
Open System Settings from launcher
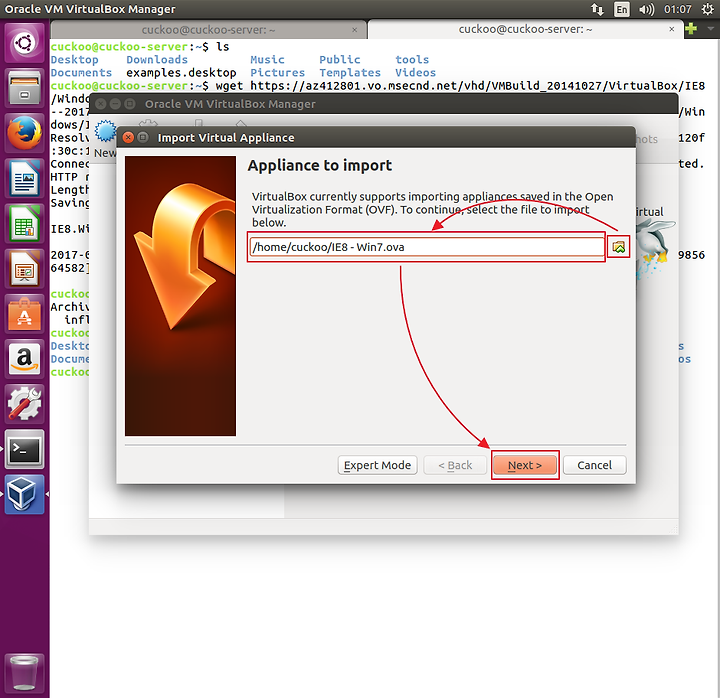(24, 403)
